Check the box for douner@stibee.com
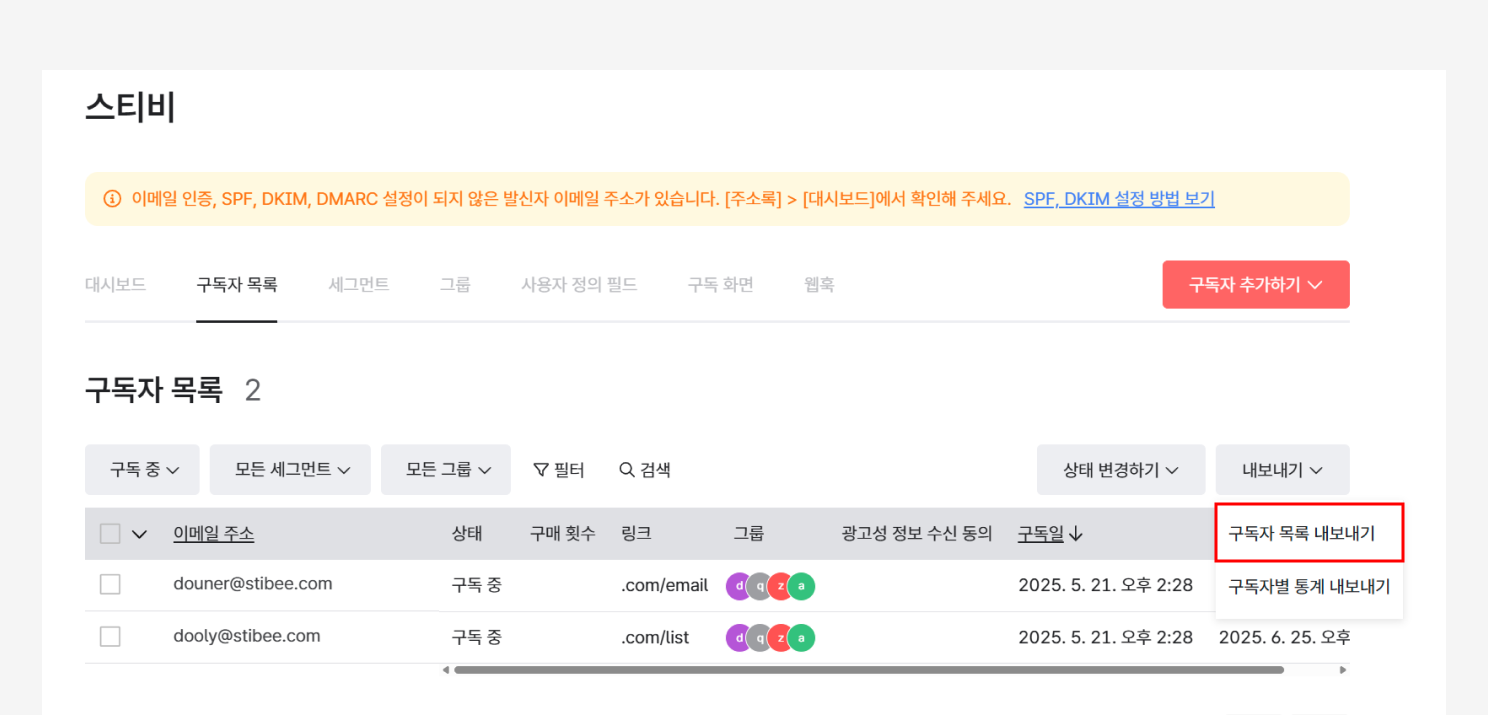The image size is (1488, 715). 110,584
